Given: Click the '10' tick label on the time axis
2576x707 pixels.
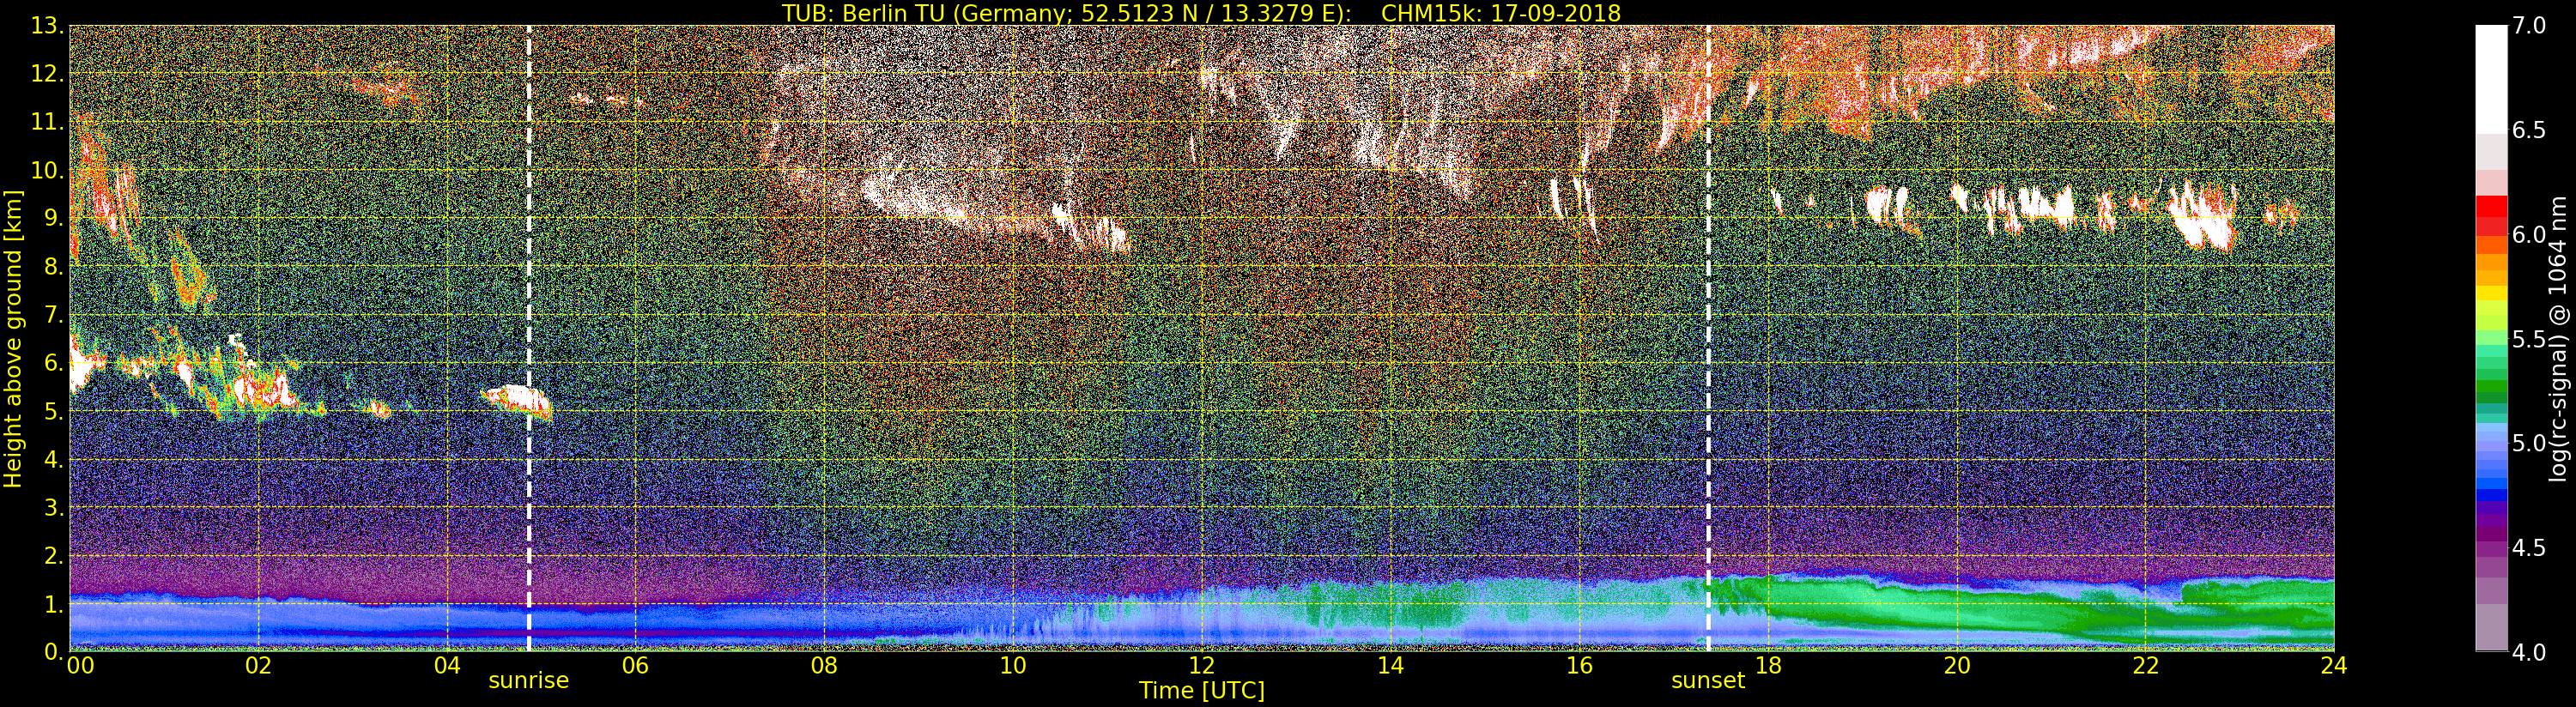Looking at the screenshot, I should point(1013,666).
